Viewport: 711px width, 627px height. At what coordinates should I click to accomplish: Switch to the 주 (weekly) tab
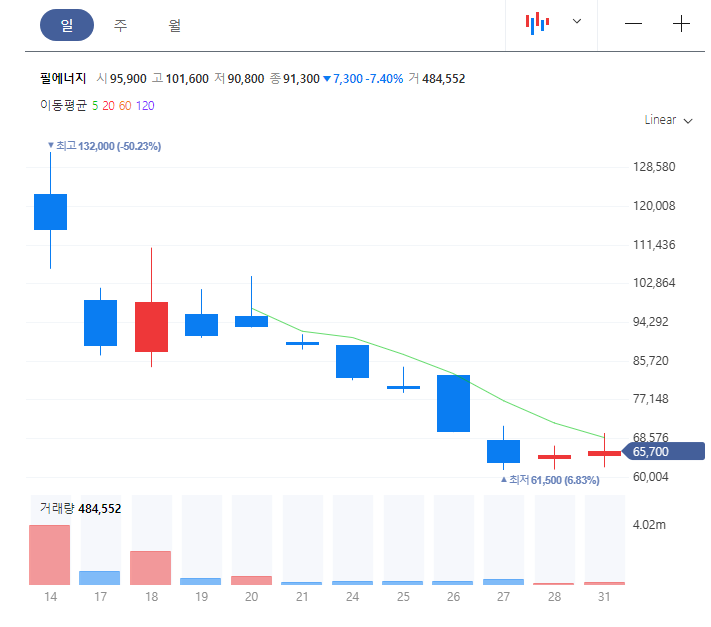click(x=120, y=25)
